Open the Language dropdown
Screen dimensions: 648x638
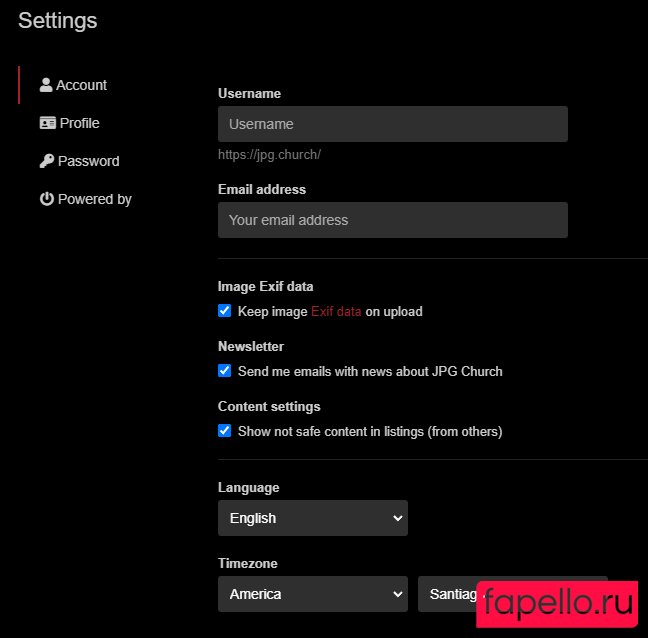click(x=312, y=518)
